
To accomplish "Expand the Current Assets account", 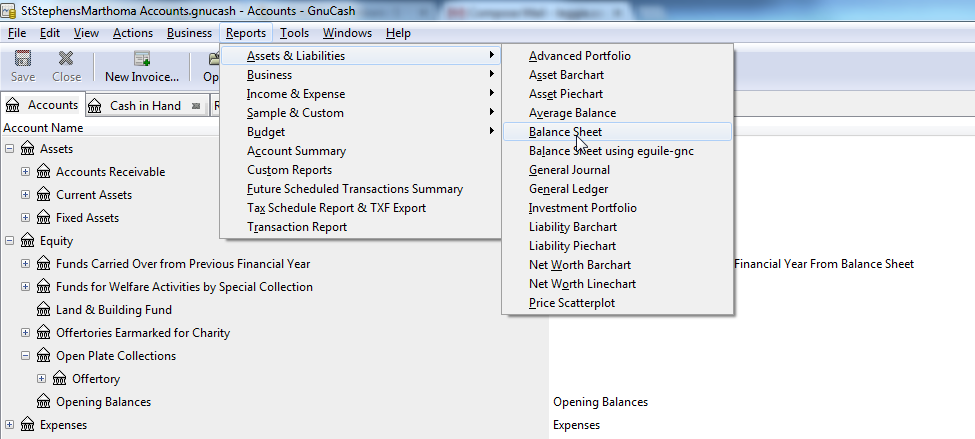I will (25, 195).
